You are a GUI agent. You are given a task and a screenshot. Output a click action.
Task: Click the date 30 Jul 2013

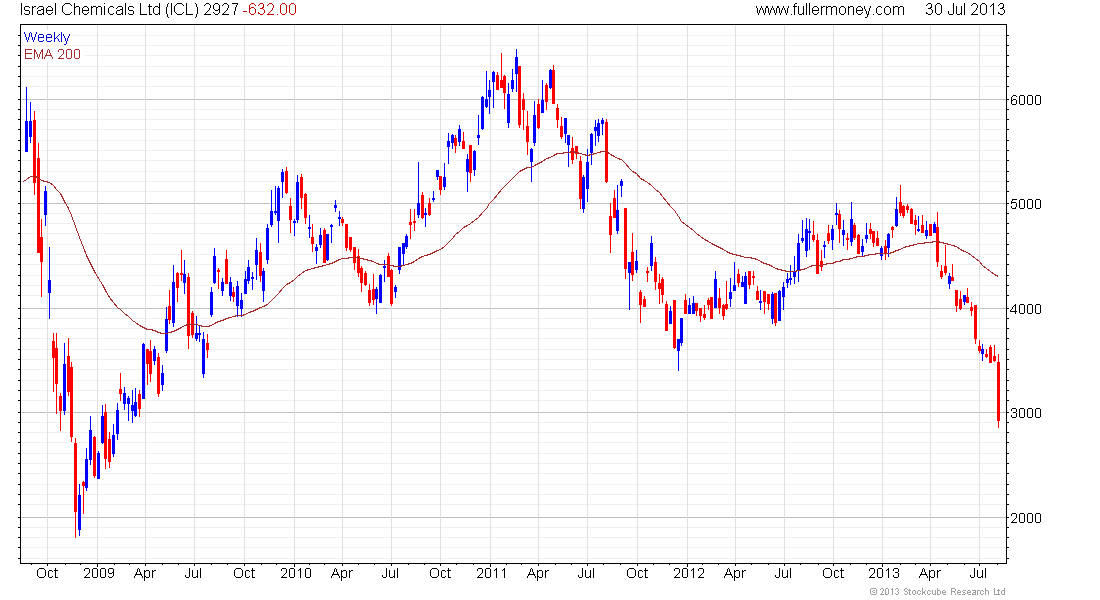pos(965,10)
